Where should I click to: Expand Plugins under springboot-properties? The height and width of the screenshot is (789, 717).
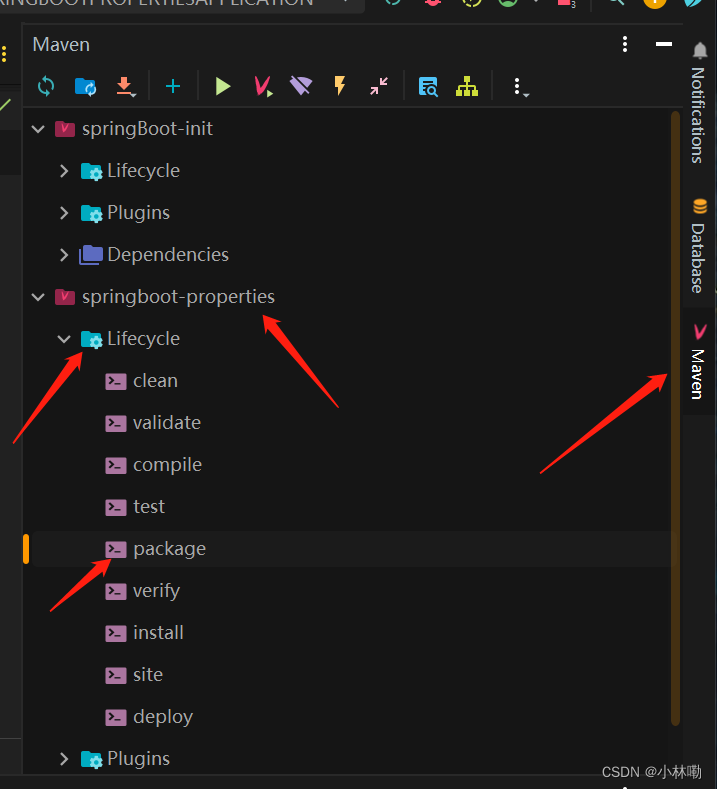click(x=64, y=759)
